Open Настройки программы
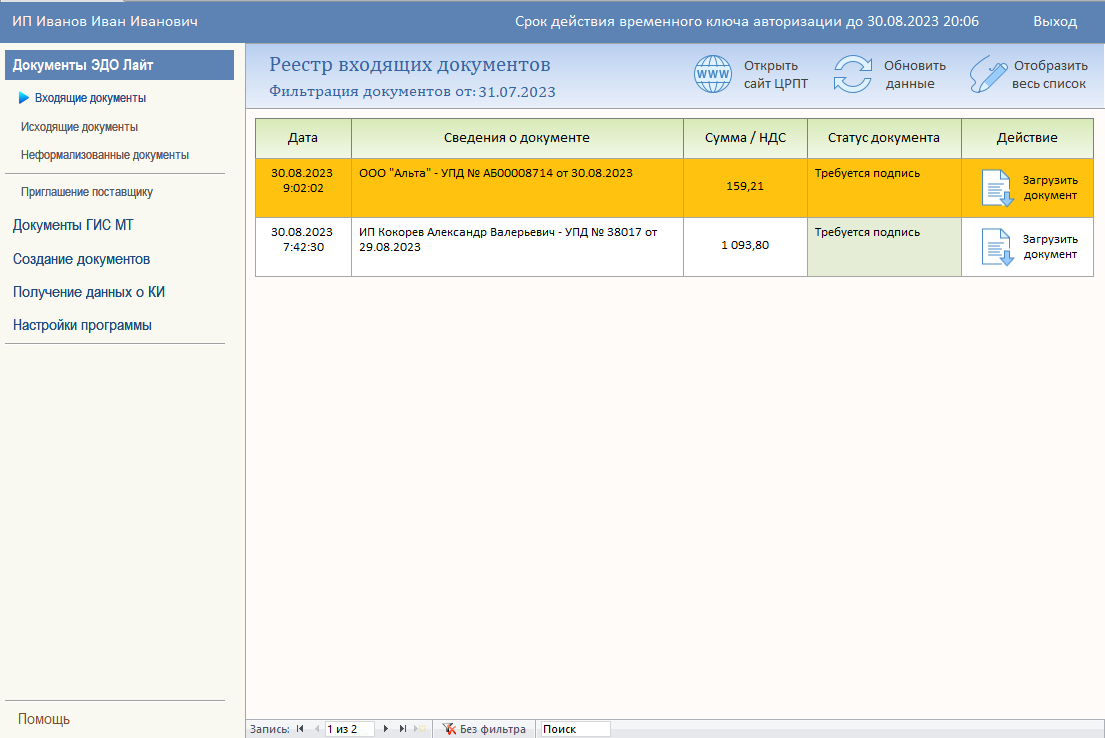1105x738 pixels. click(x=82, y=324)
